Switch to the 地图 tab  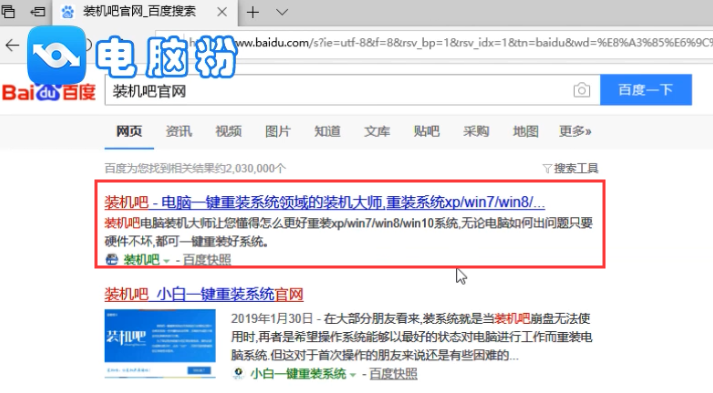coord(526,131)
